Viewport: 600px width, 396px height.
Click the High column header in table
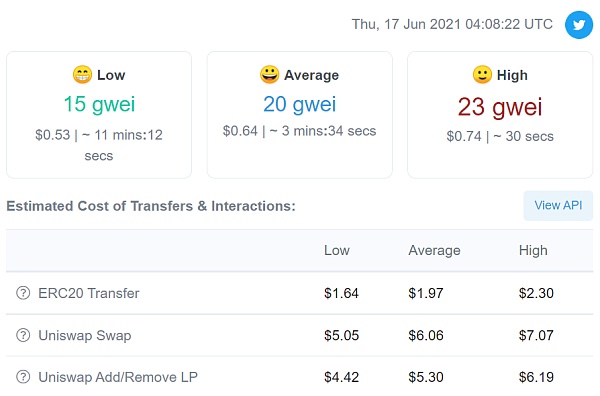coord(533,251)
